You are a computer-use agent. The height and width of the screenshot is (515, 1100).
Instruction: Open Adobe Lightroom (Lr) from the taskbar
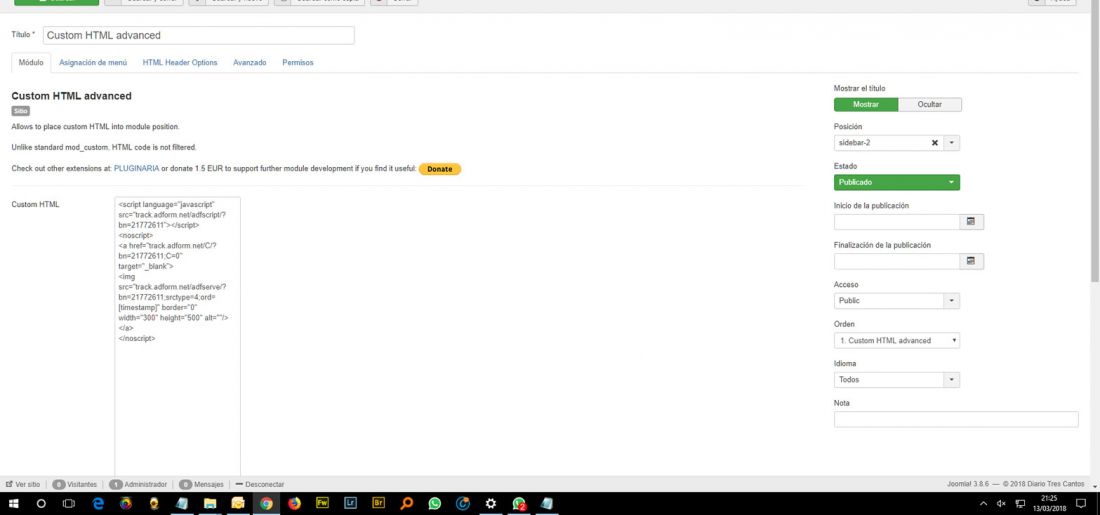351,503
